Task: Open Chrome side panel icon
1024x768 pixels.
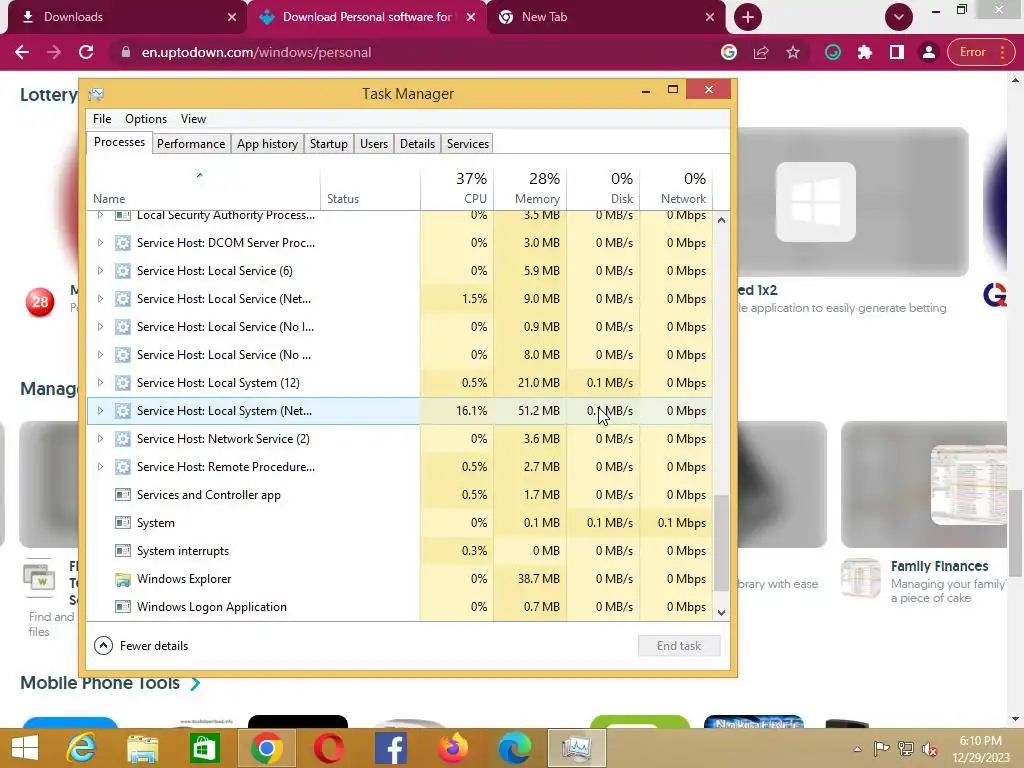Action: pyautogui.click(x=897, y=52)
